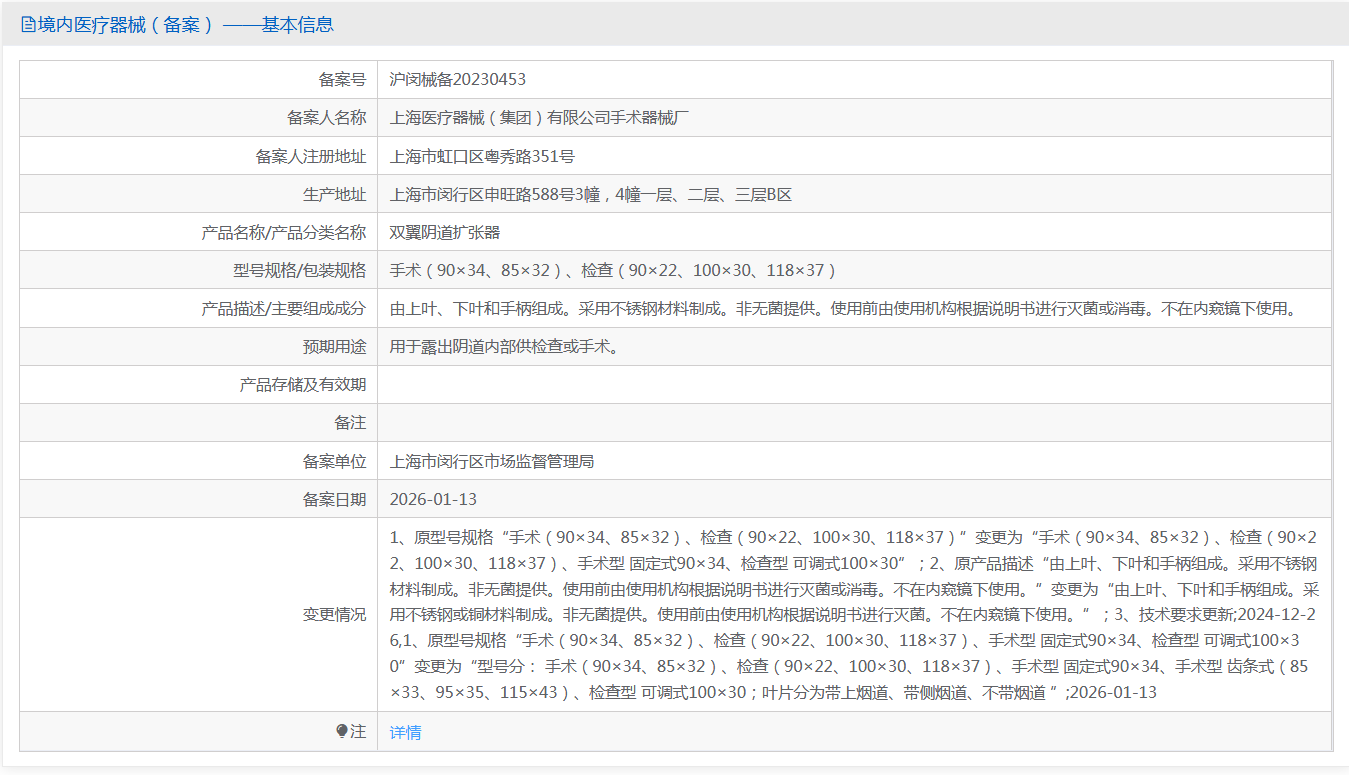Image resolution: width=1349 pixels, height=775 pixels.
Task: Click the 预期用途 label
Action: tap(335, 347)
